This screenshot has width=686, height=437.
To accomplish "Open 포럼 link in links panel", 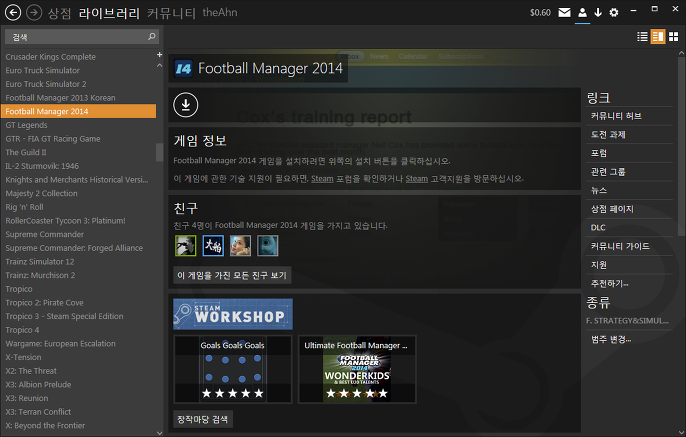I will 598,153.
